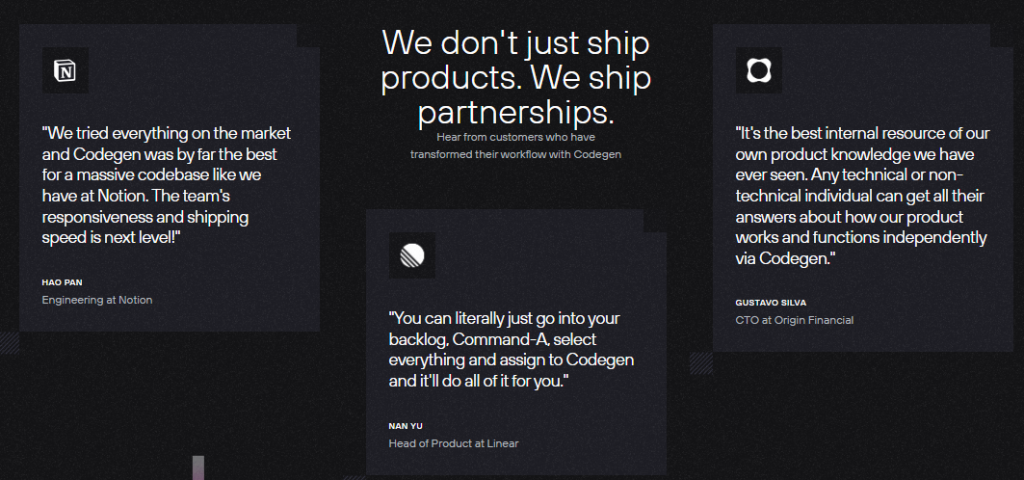This screenshot has height=480, width=1024.
Task: Click "CTO at Origin Financial" title
Action: [794, 320]
